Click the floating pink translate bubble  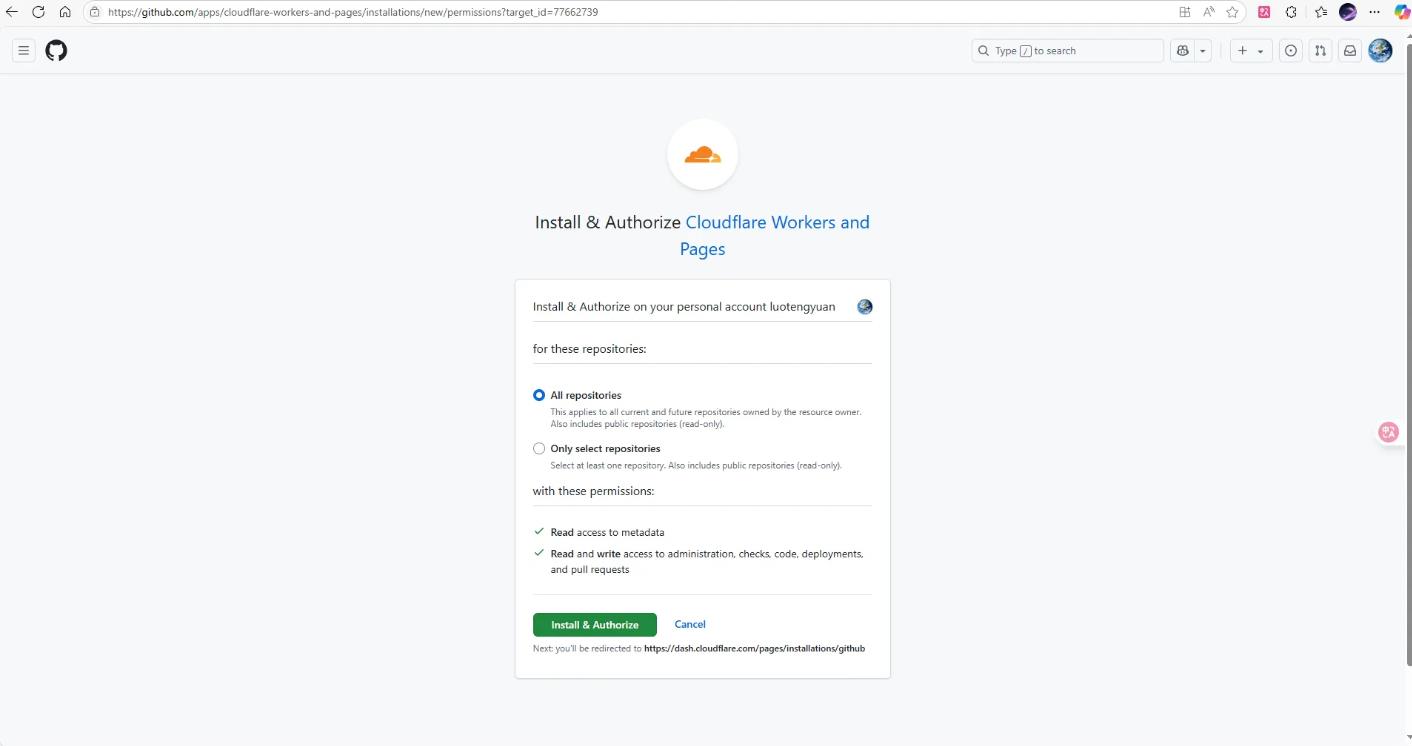1388,432
